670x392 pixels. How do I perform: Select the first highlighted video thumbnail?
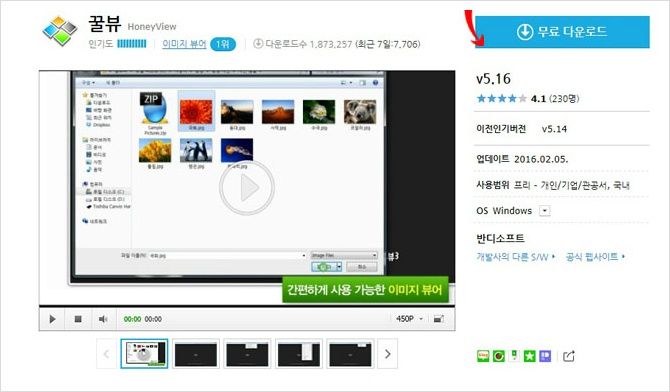pyautogui.click(x=144, y=354)
